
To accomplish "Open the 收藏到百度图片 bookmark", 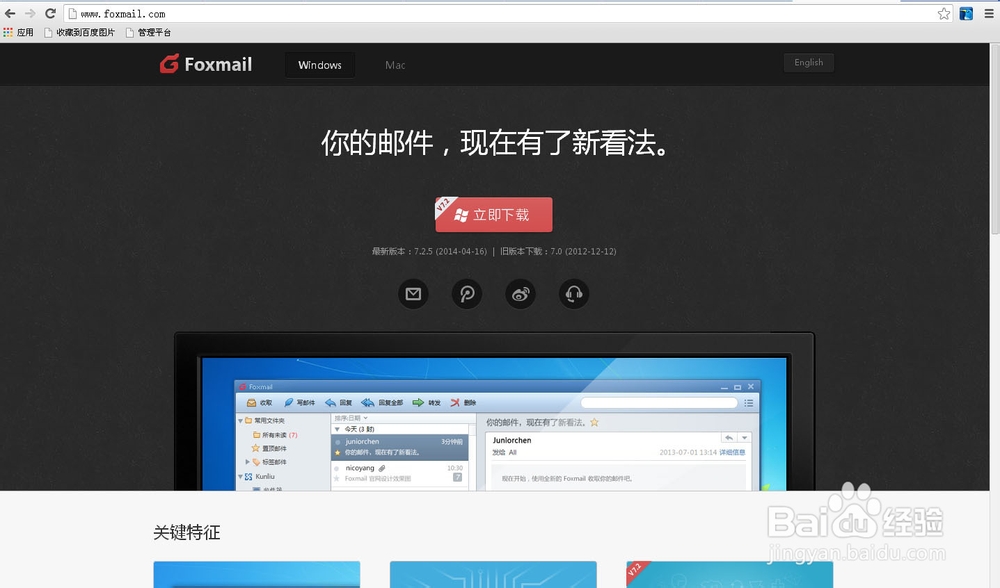I will pyautogui.click(x=80, y=33).
